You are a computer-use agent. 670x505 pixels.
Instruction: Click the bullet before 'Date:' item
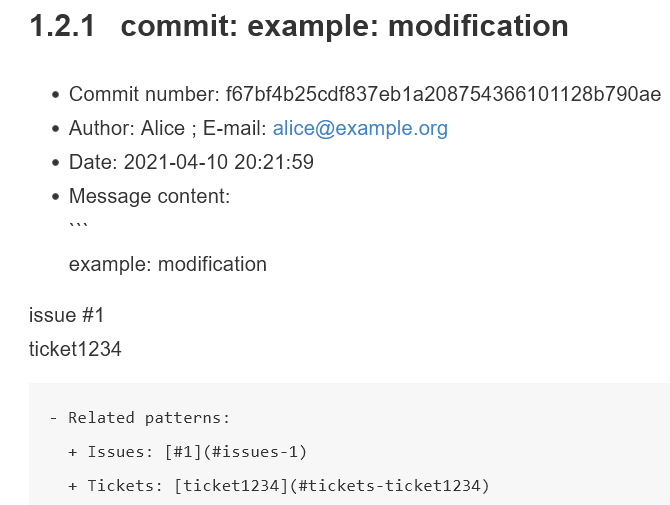tap(55, 163)
